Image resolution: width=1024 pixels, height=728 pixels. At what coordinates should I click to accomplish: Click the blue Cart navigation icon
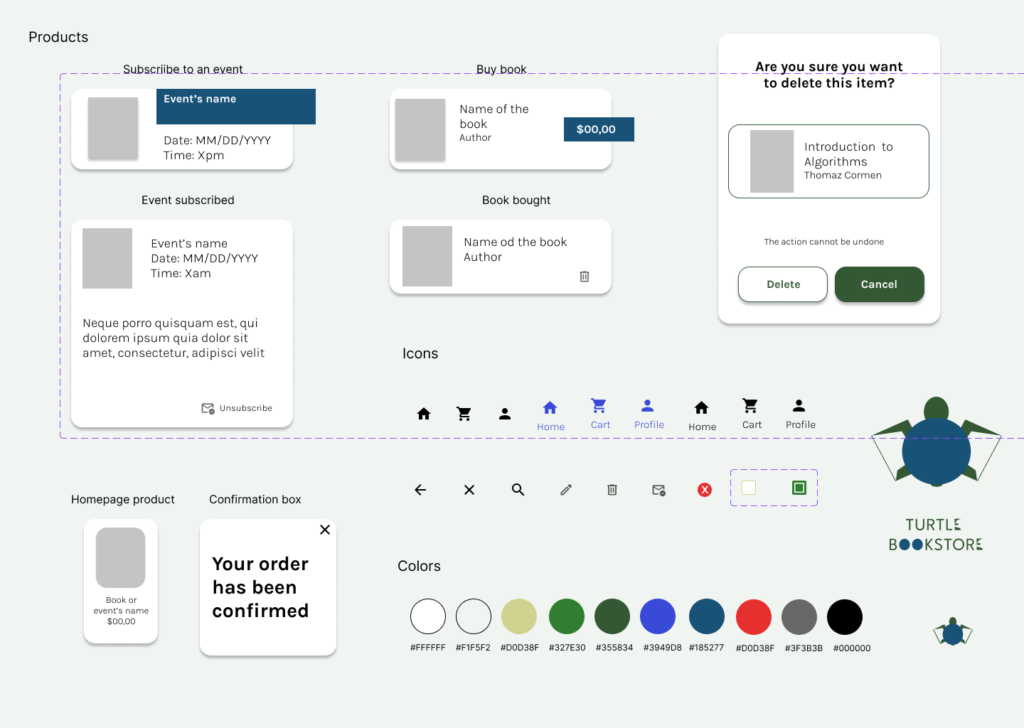(x=599, y=406)
